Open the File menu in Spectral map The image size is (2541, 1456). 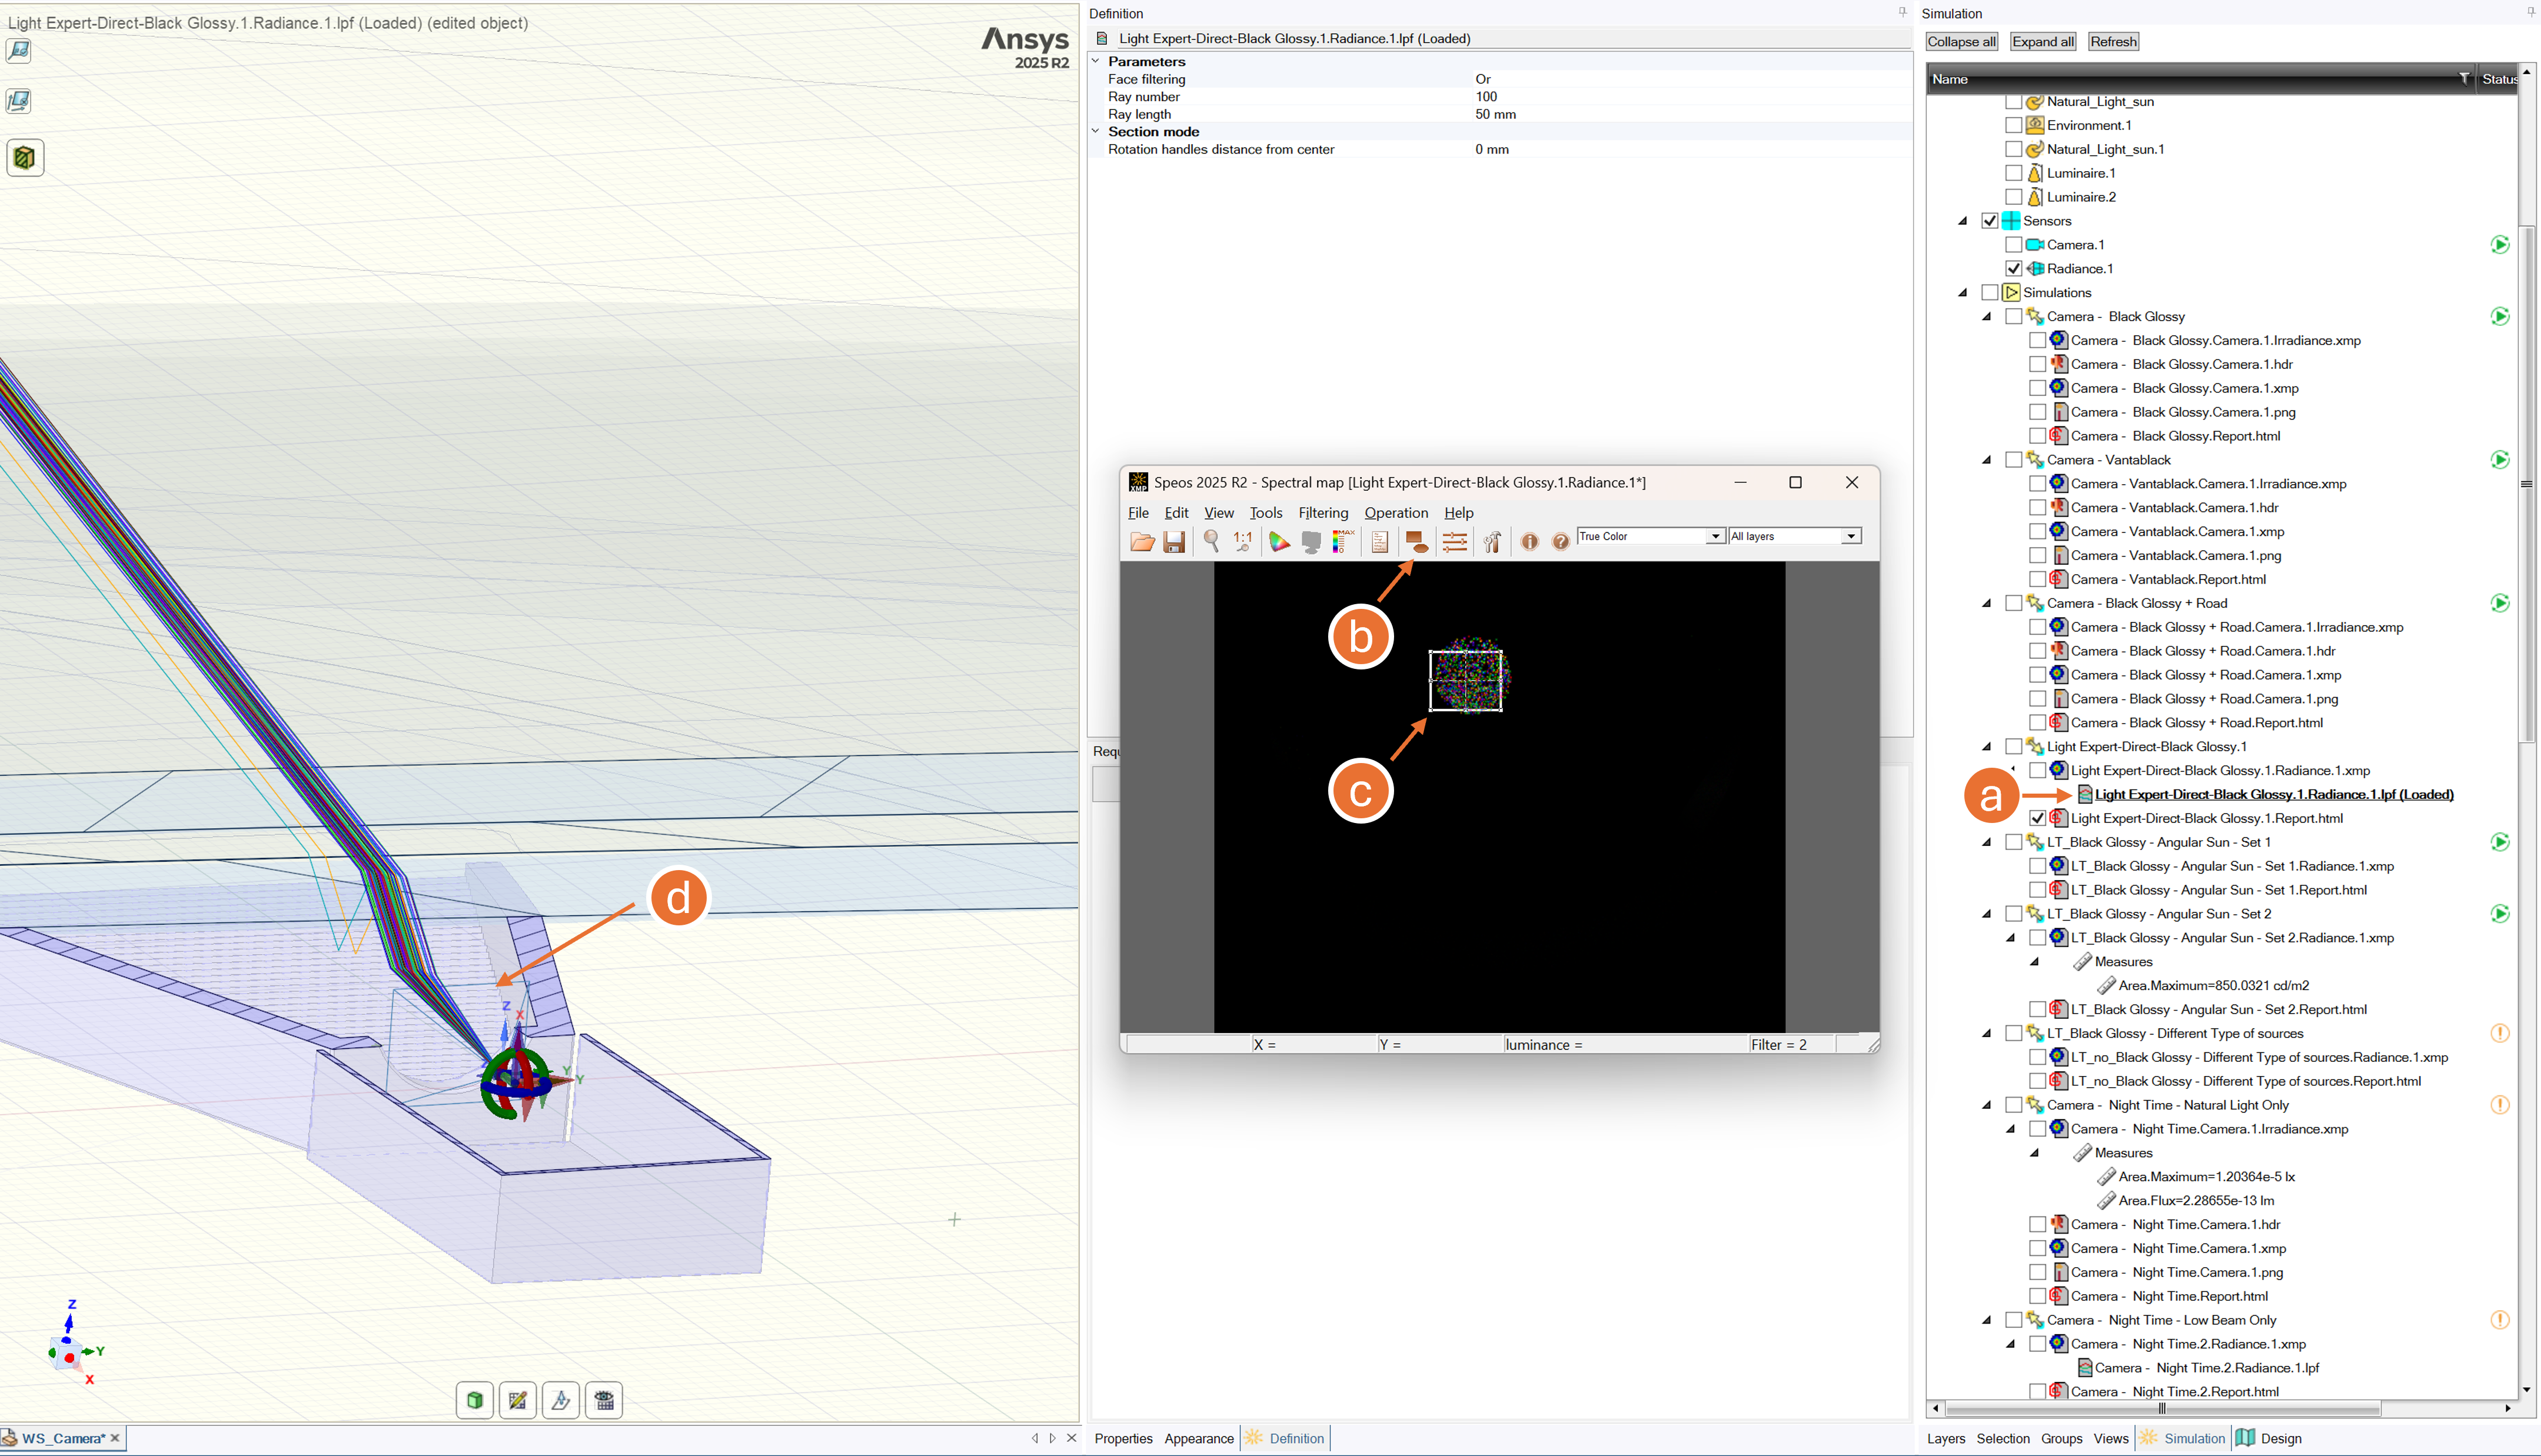(x=1138, y=513)
